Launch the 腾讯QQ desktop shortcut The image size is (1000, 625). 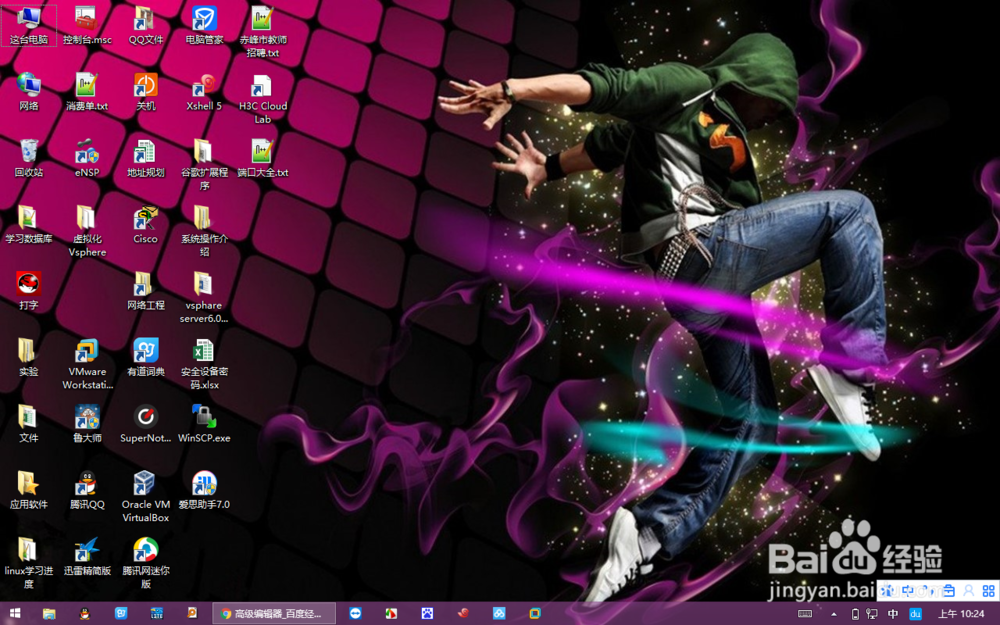(x=87, y=490)
